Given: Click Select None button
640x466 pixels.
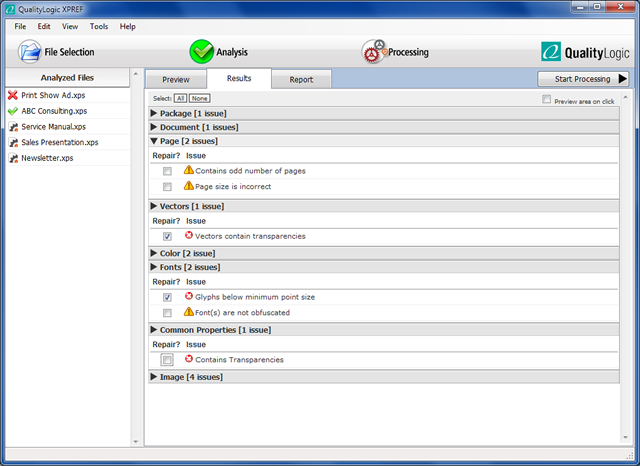Looking at the screenshot, I should click(200, 98).
